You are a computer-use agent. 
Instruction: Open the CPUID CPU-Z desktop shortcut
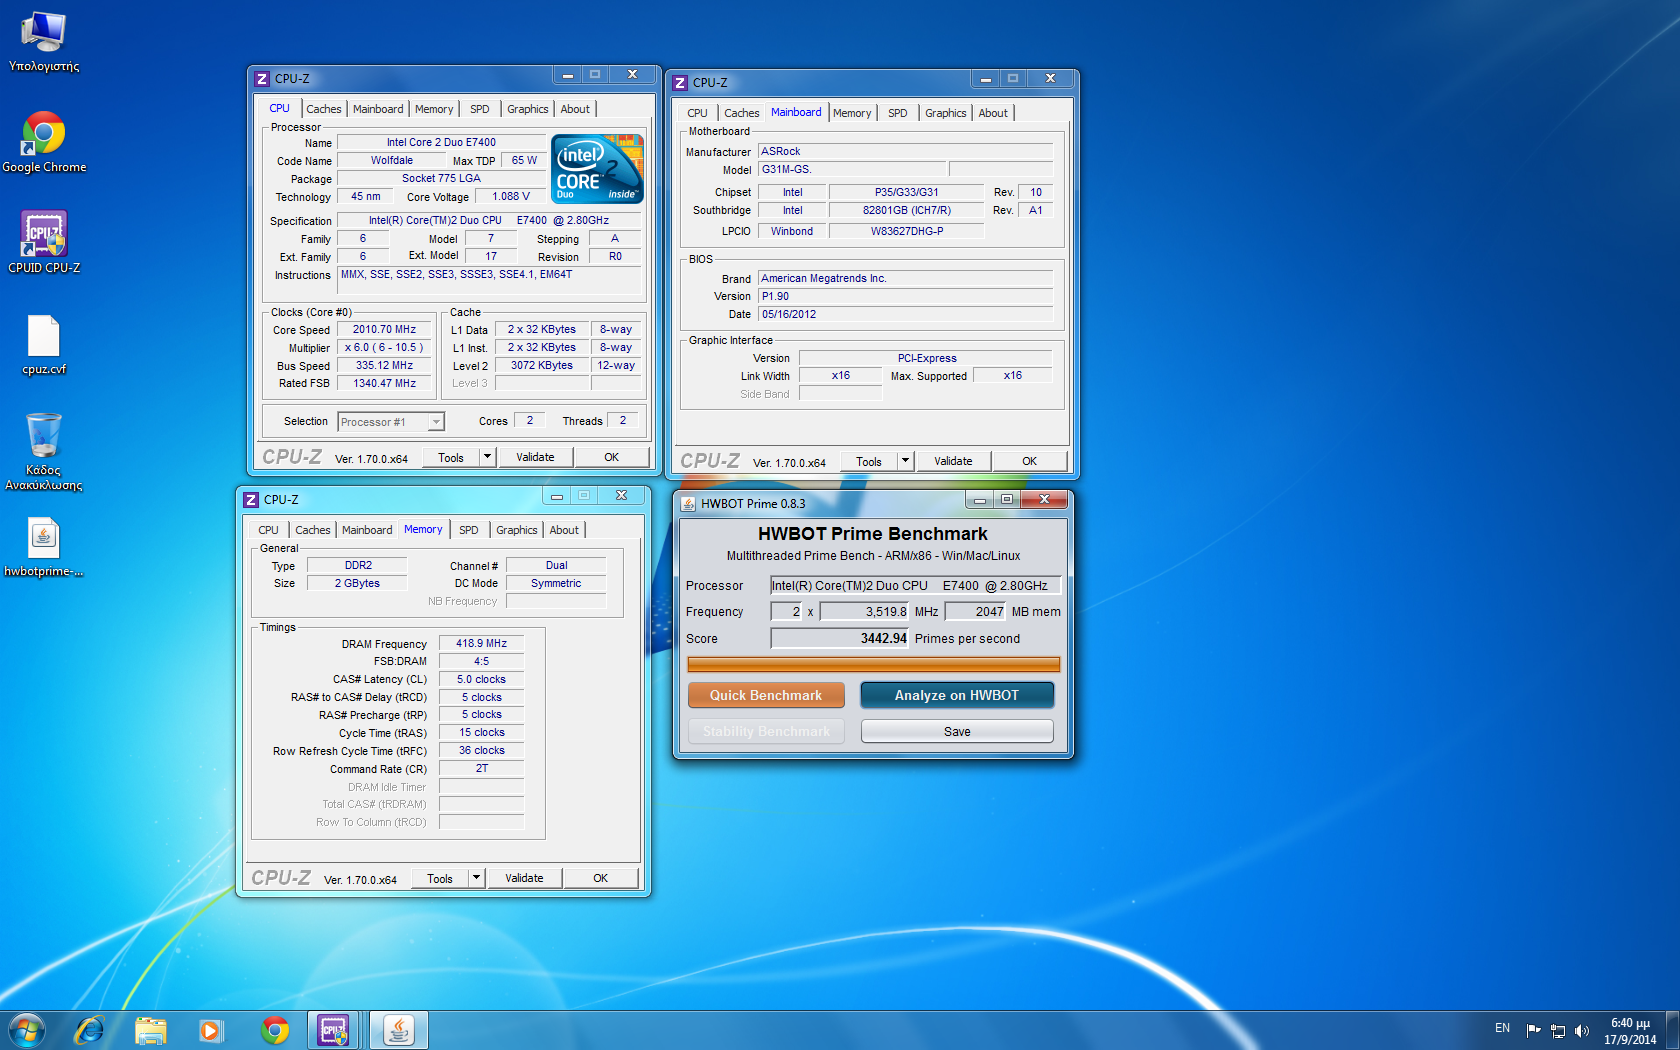(x=44, y=242)
